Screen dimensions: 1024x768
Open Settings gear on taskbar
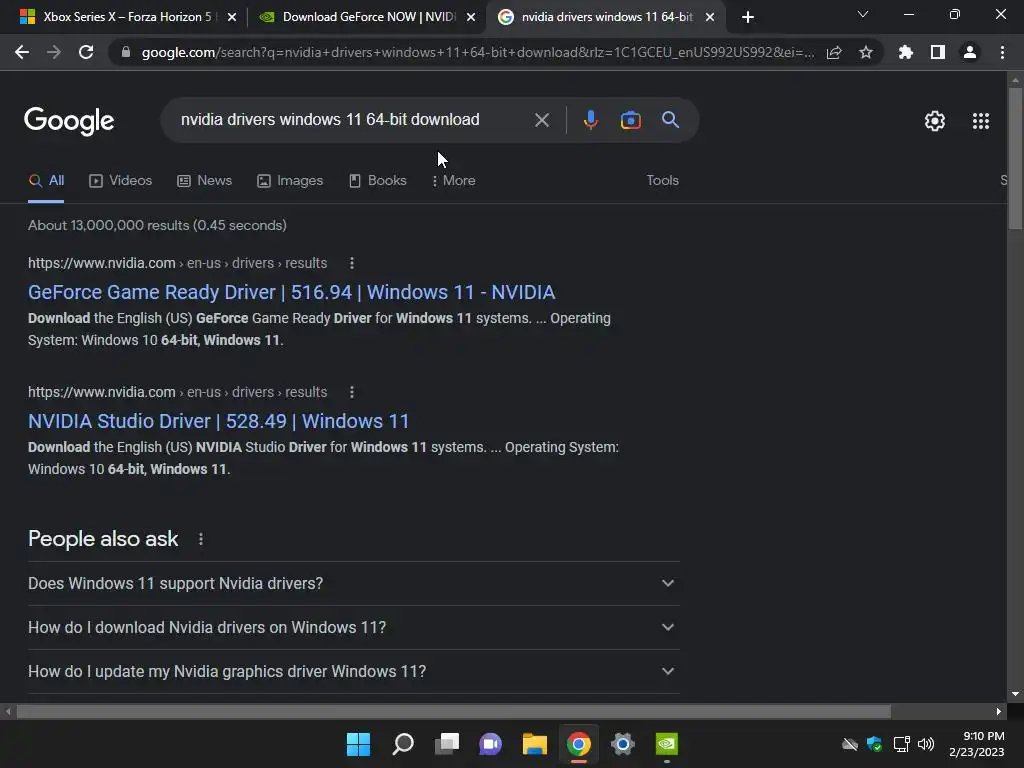(x=622, y=744)
